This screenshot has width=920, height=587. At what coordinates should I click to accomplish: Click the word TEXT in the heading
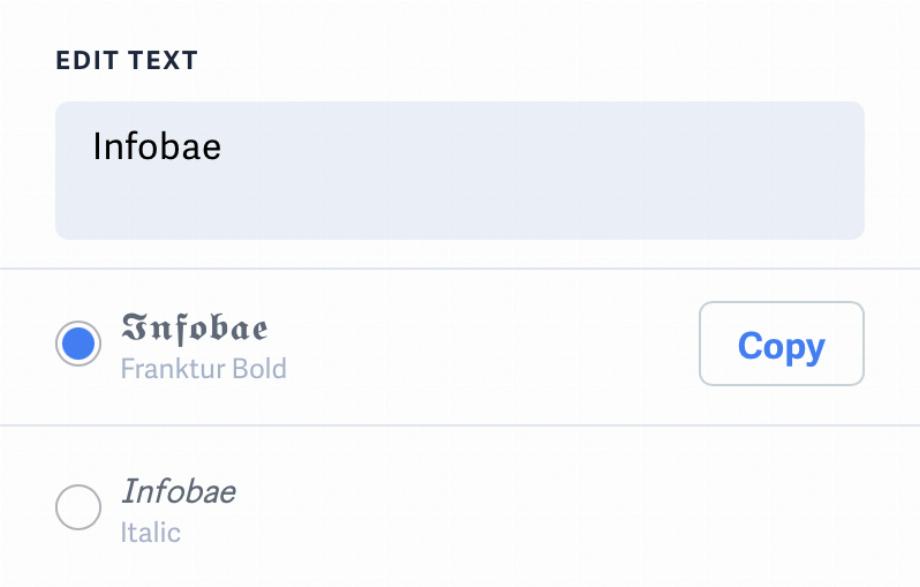(x=164, y=60)
